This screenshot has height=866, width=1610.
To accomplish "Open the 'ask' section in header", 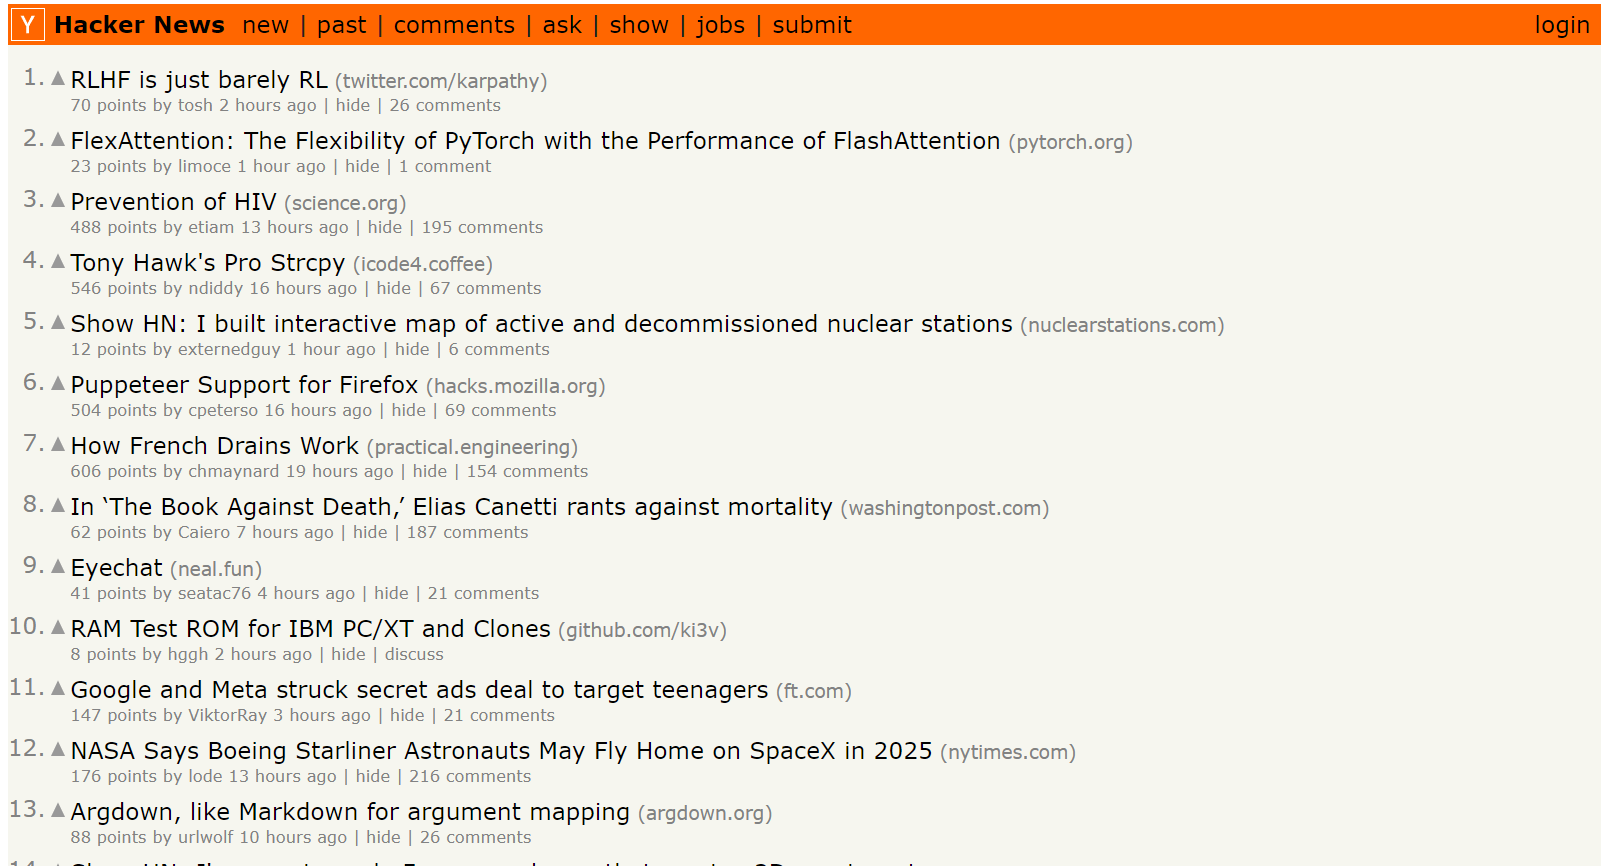I will (562, 25).
